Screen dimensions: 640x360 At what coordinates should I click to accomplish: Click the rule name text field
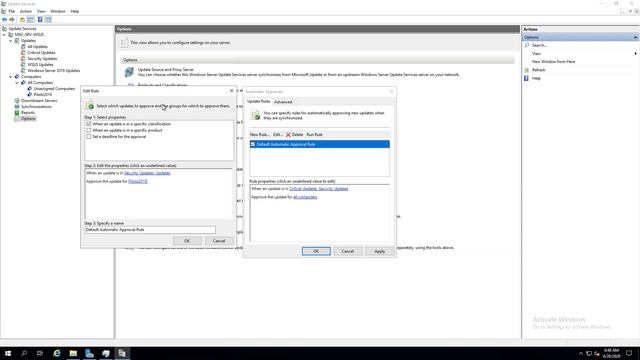150,230
